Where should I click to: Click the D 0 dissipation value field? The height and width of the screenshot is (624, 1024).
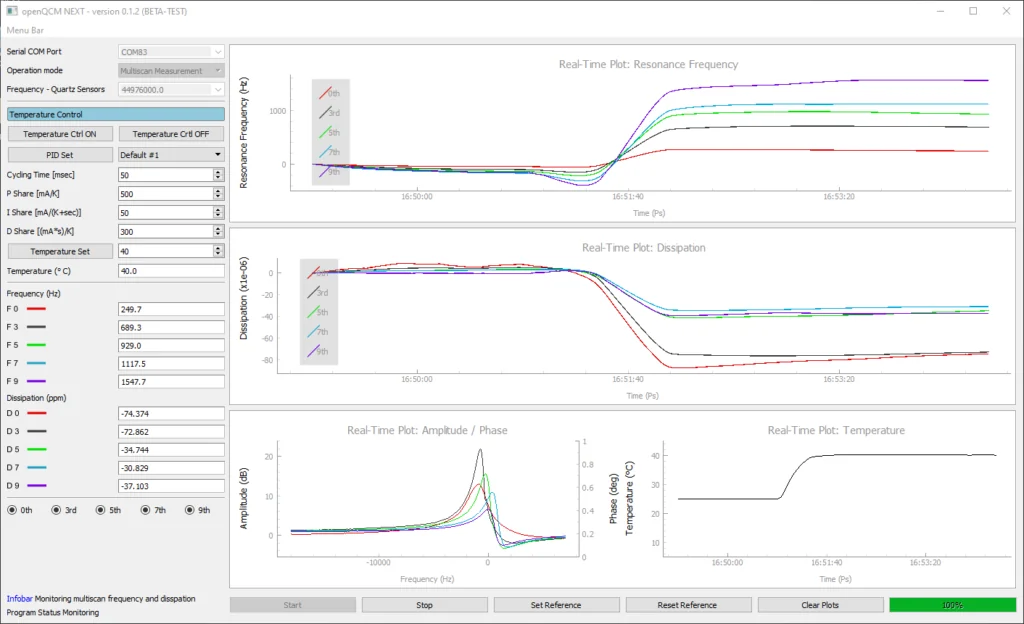pyautogui.click(x=171, y=414)
